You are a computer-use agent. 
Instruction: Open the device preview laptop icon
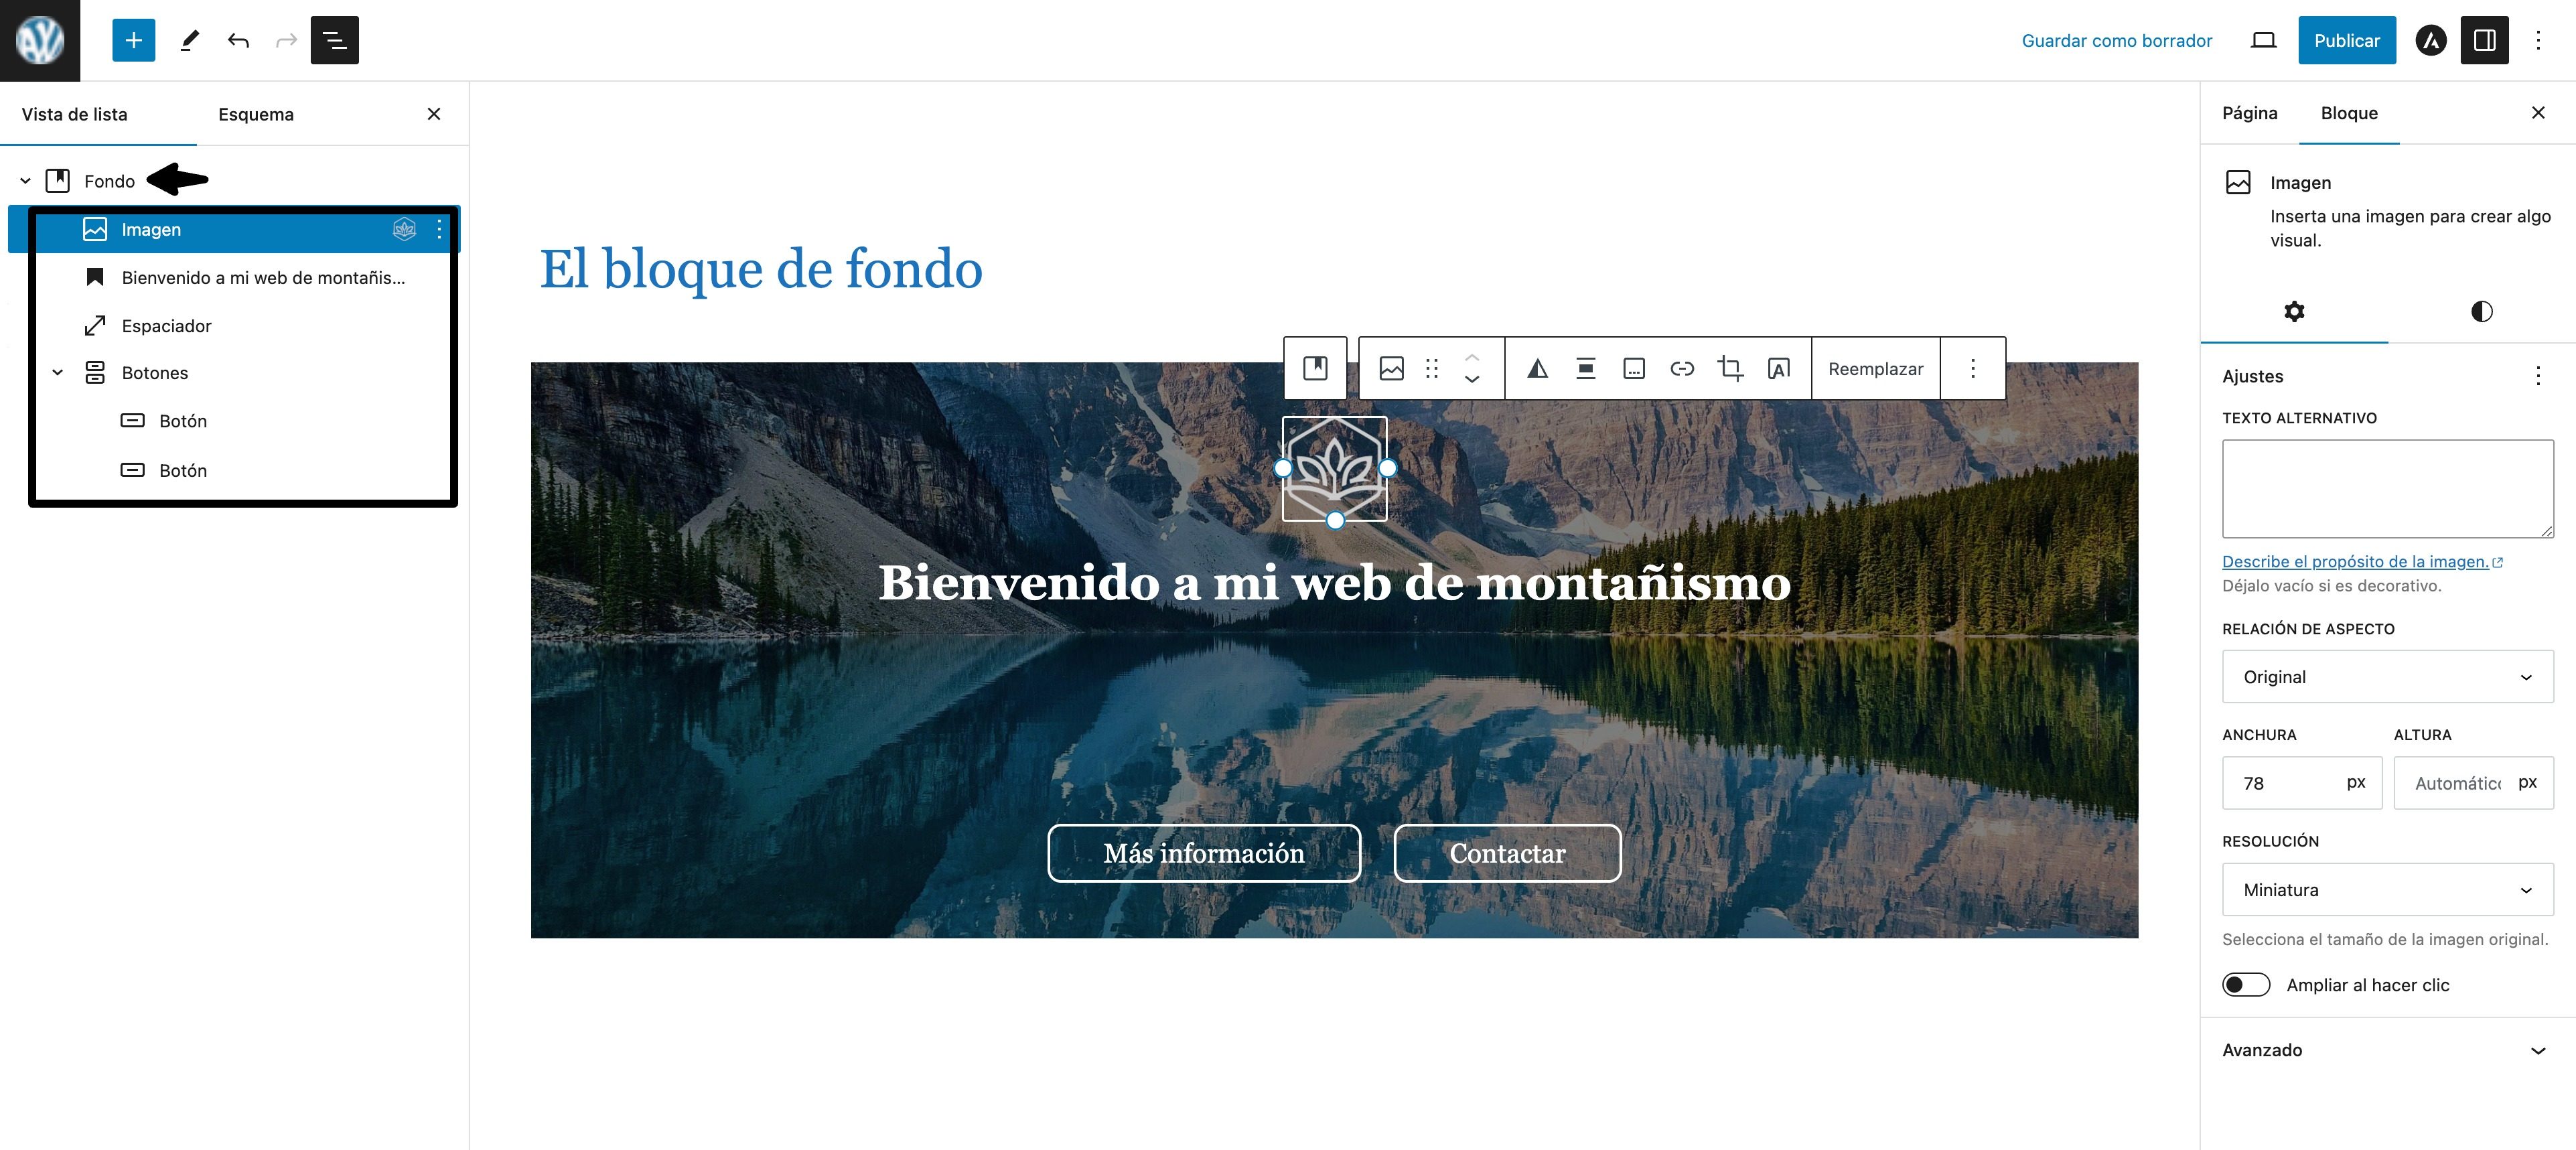point(2263,40)
